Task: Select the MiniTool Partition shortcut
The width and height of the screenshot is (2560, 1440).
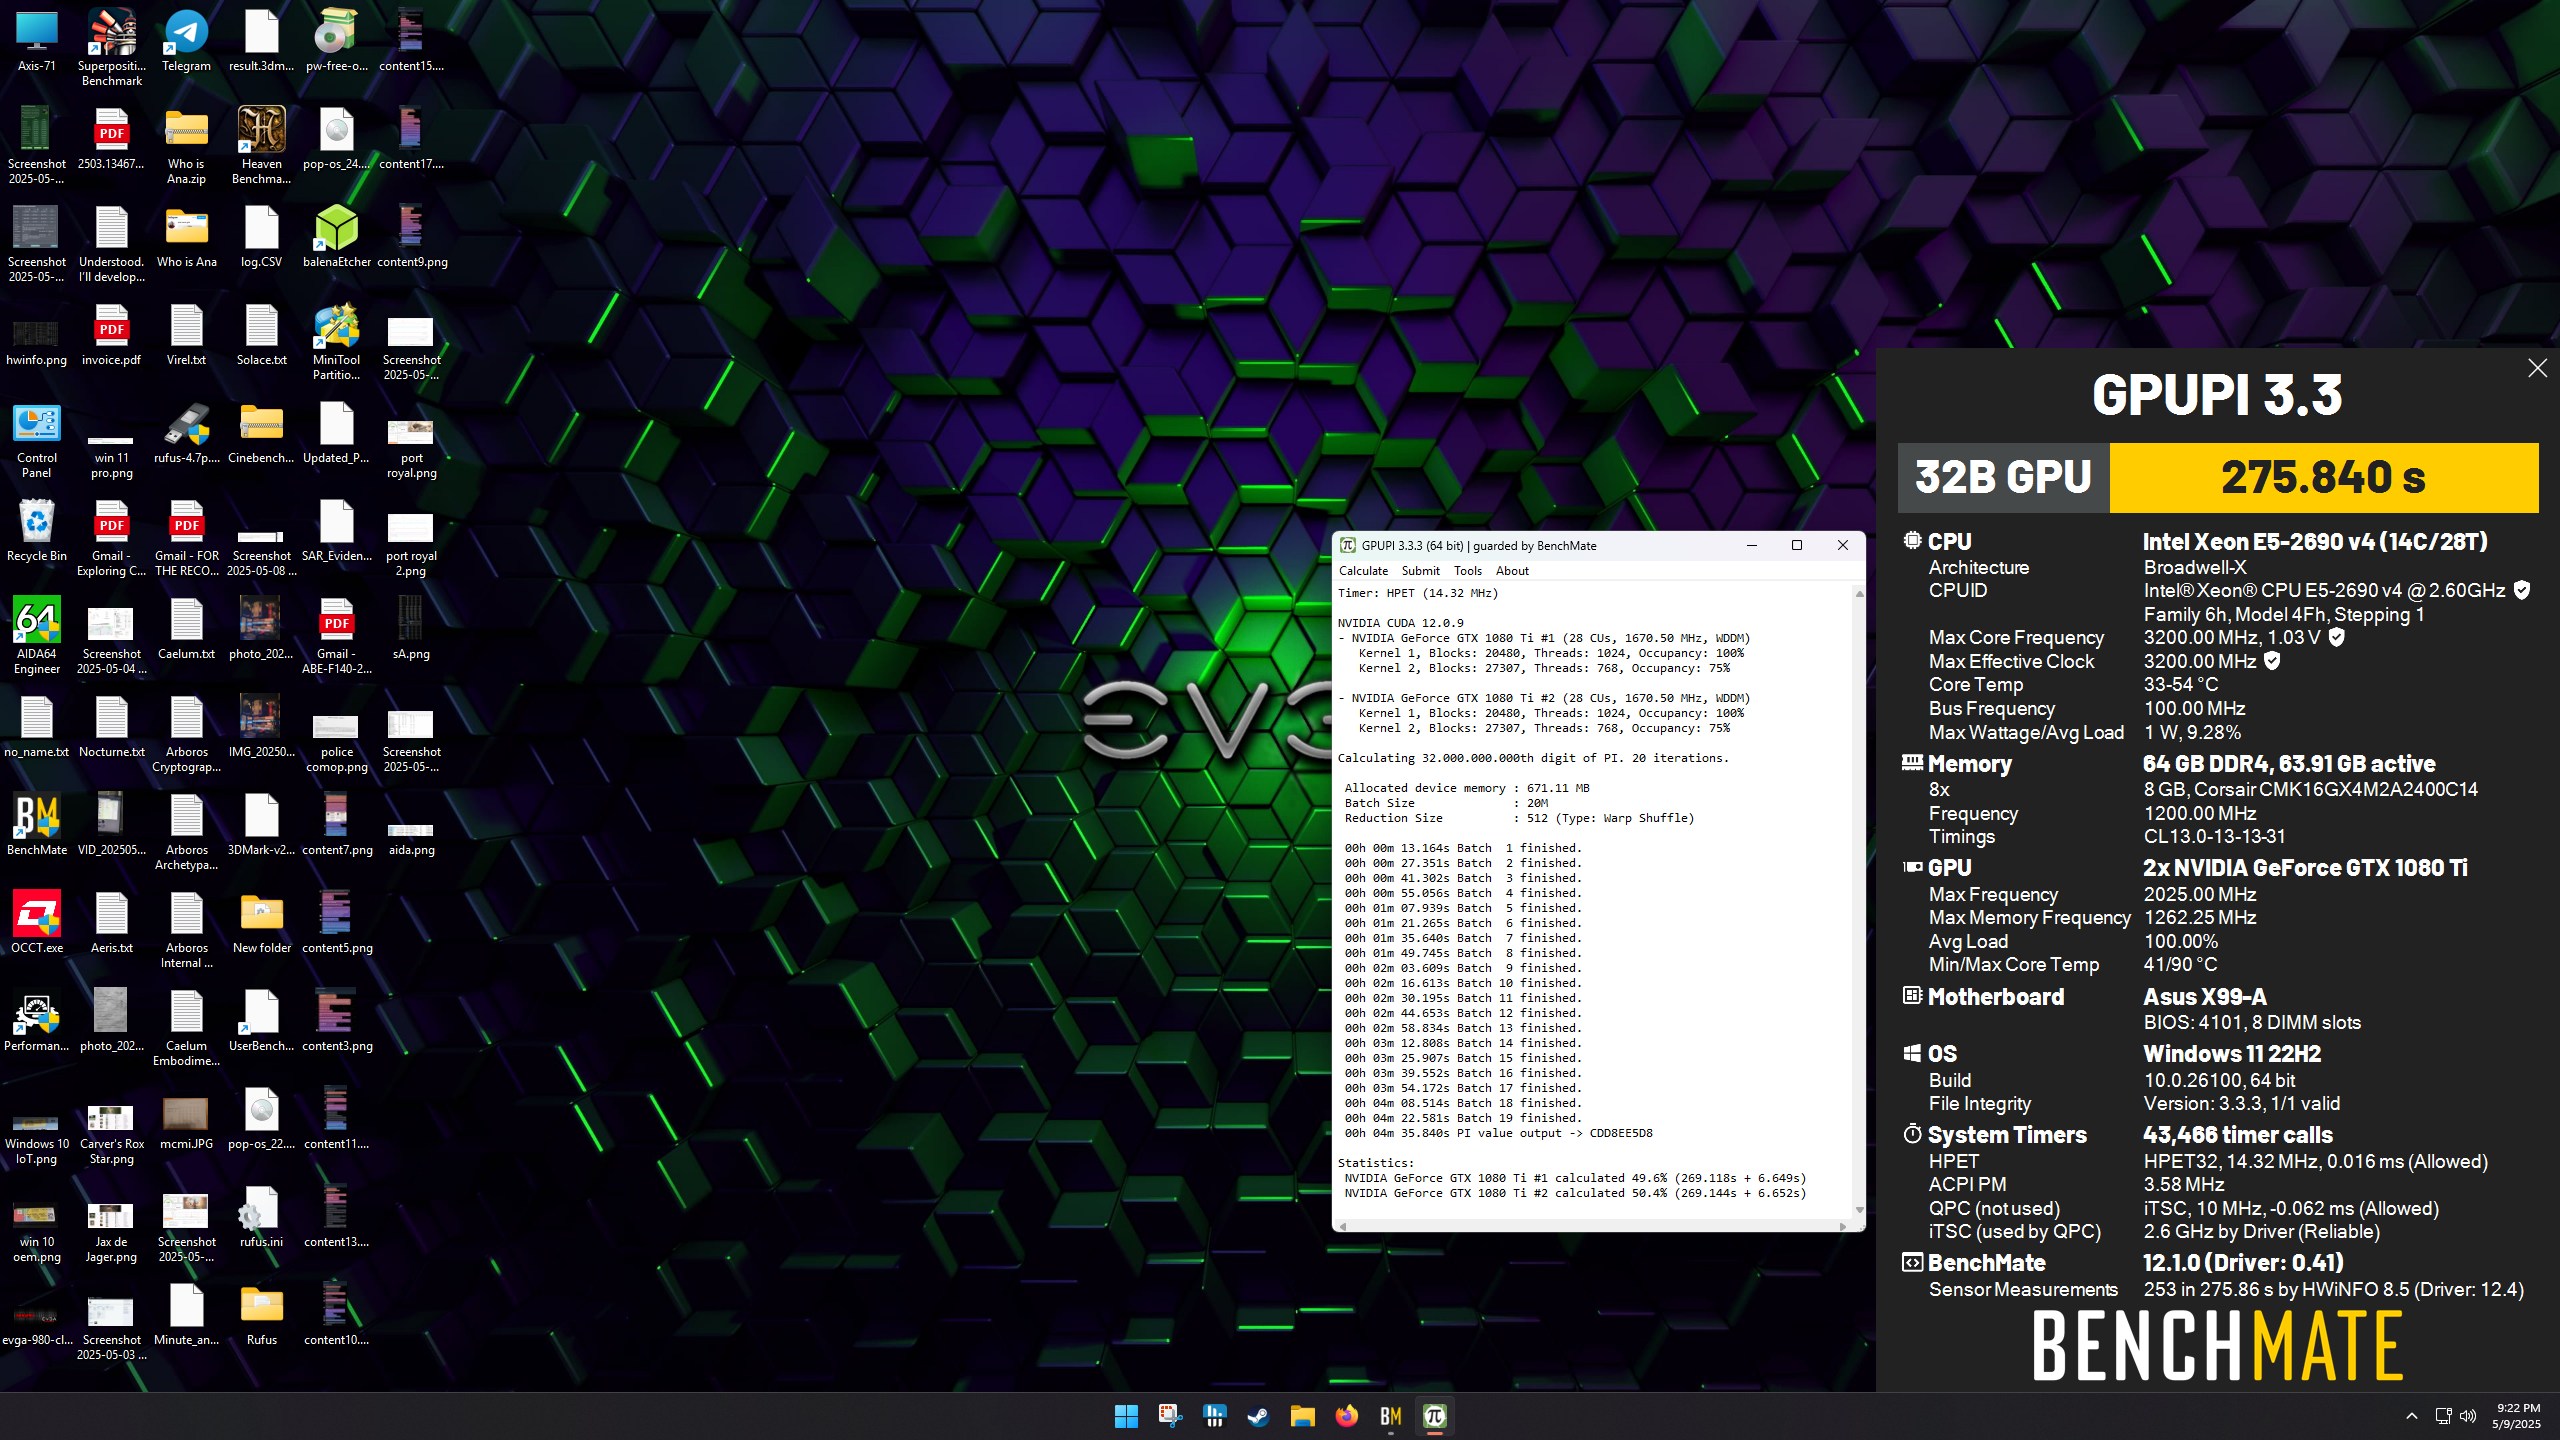Action: (x=337, y=341)
